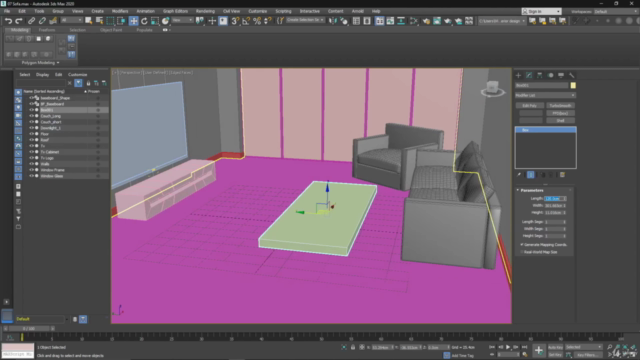Click the Pin Stack icon
The height and width of the screenshot is (360, 640).
pos(519,175)
